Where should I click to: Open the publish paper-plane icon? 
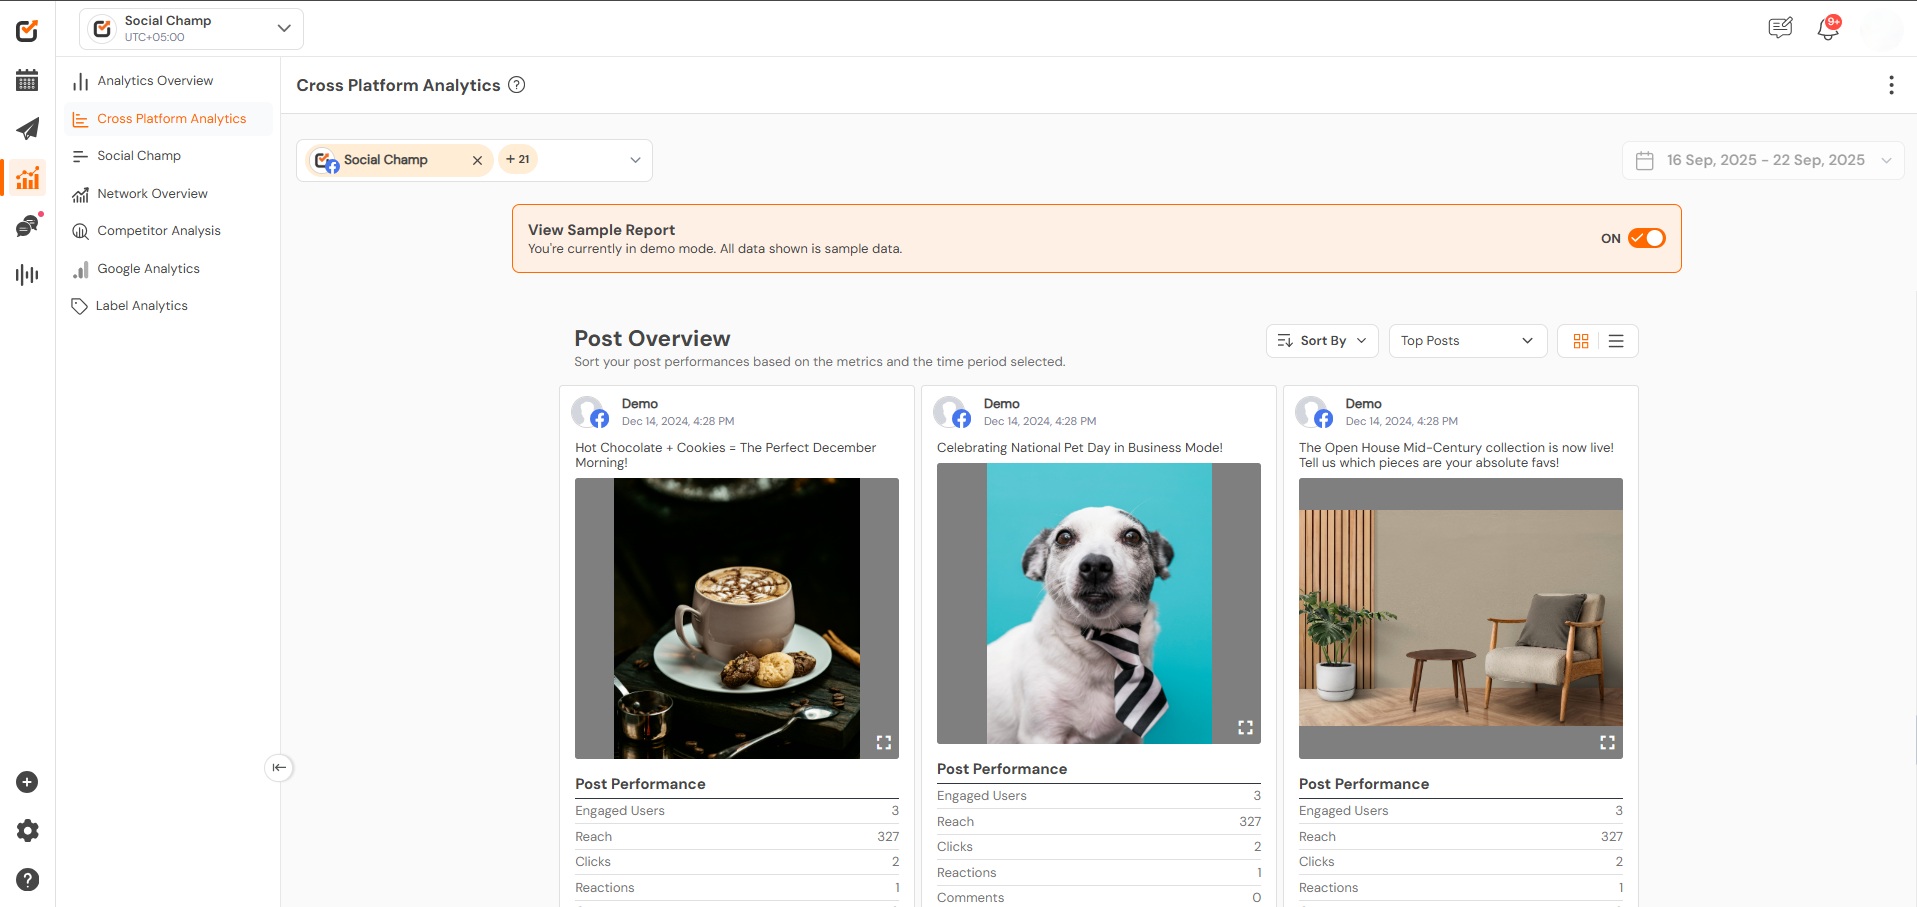tap(27, 129)
